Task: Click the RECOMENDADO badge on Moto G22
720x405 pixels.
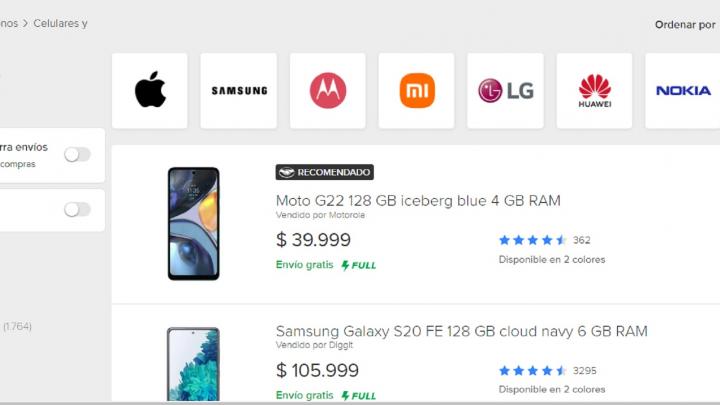Action: (x=325, y=172)
